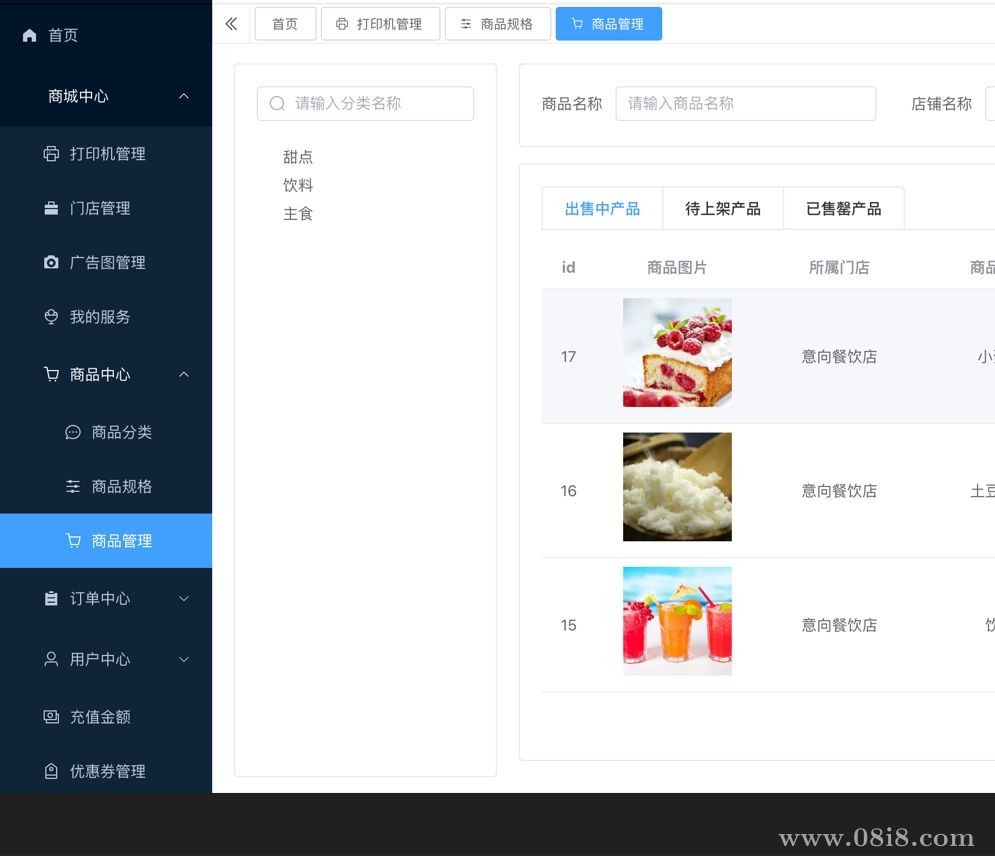Click the 请输入商品名称 input field
The image size is (995, 856).
point(745,103)
